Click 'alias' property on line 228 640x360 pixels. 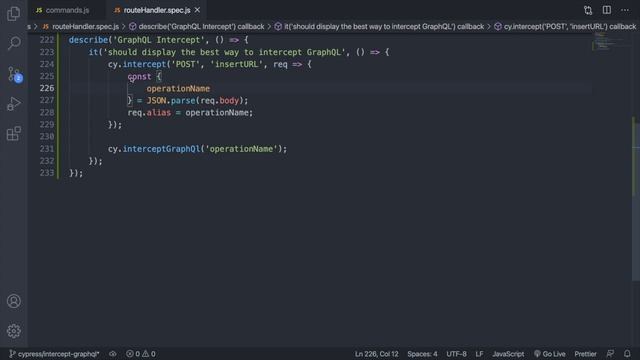(x=159, y=113)
